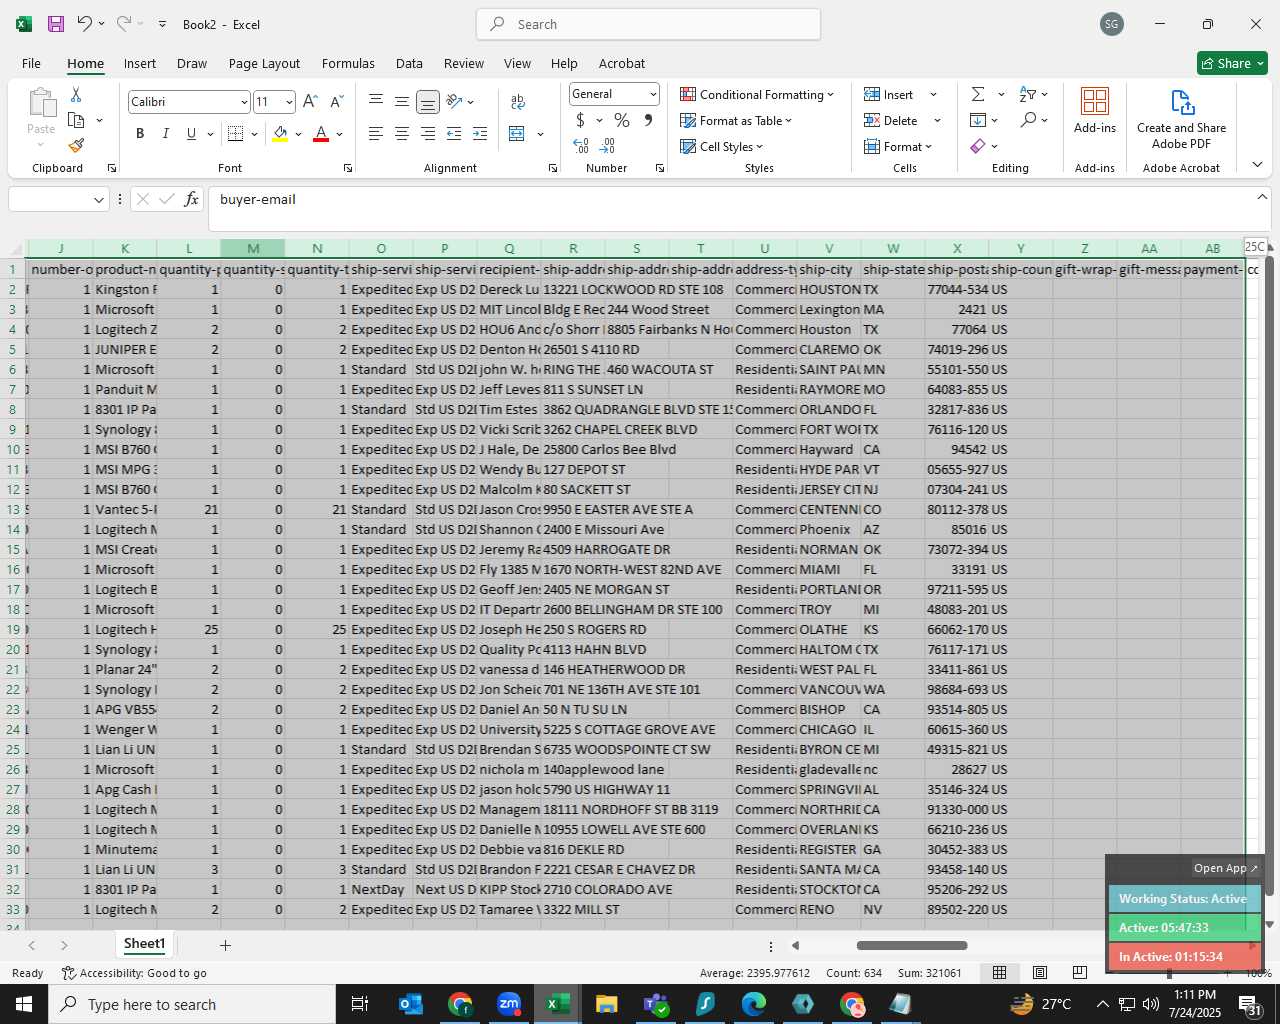1280x1024 pixels.
Task: Click the Orientation text angle icon
Action: click(454, 101)
